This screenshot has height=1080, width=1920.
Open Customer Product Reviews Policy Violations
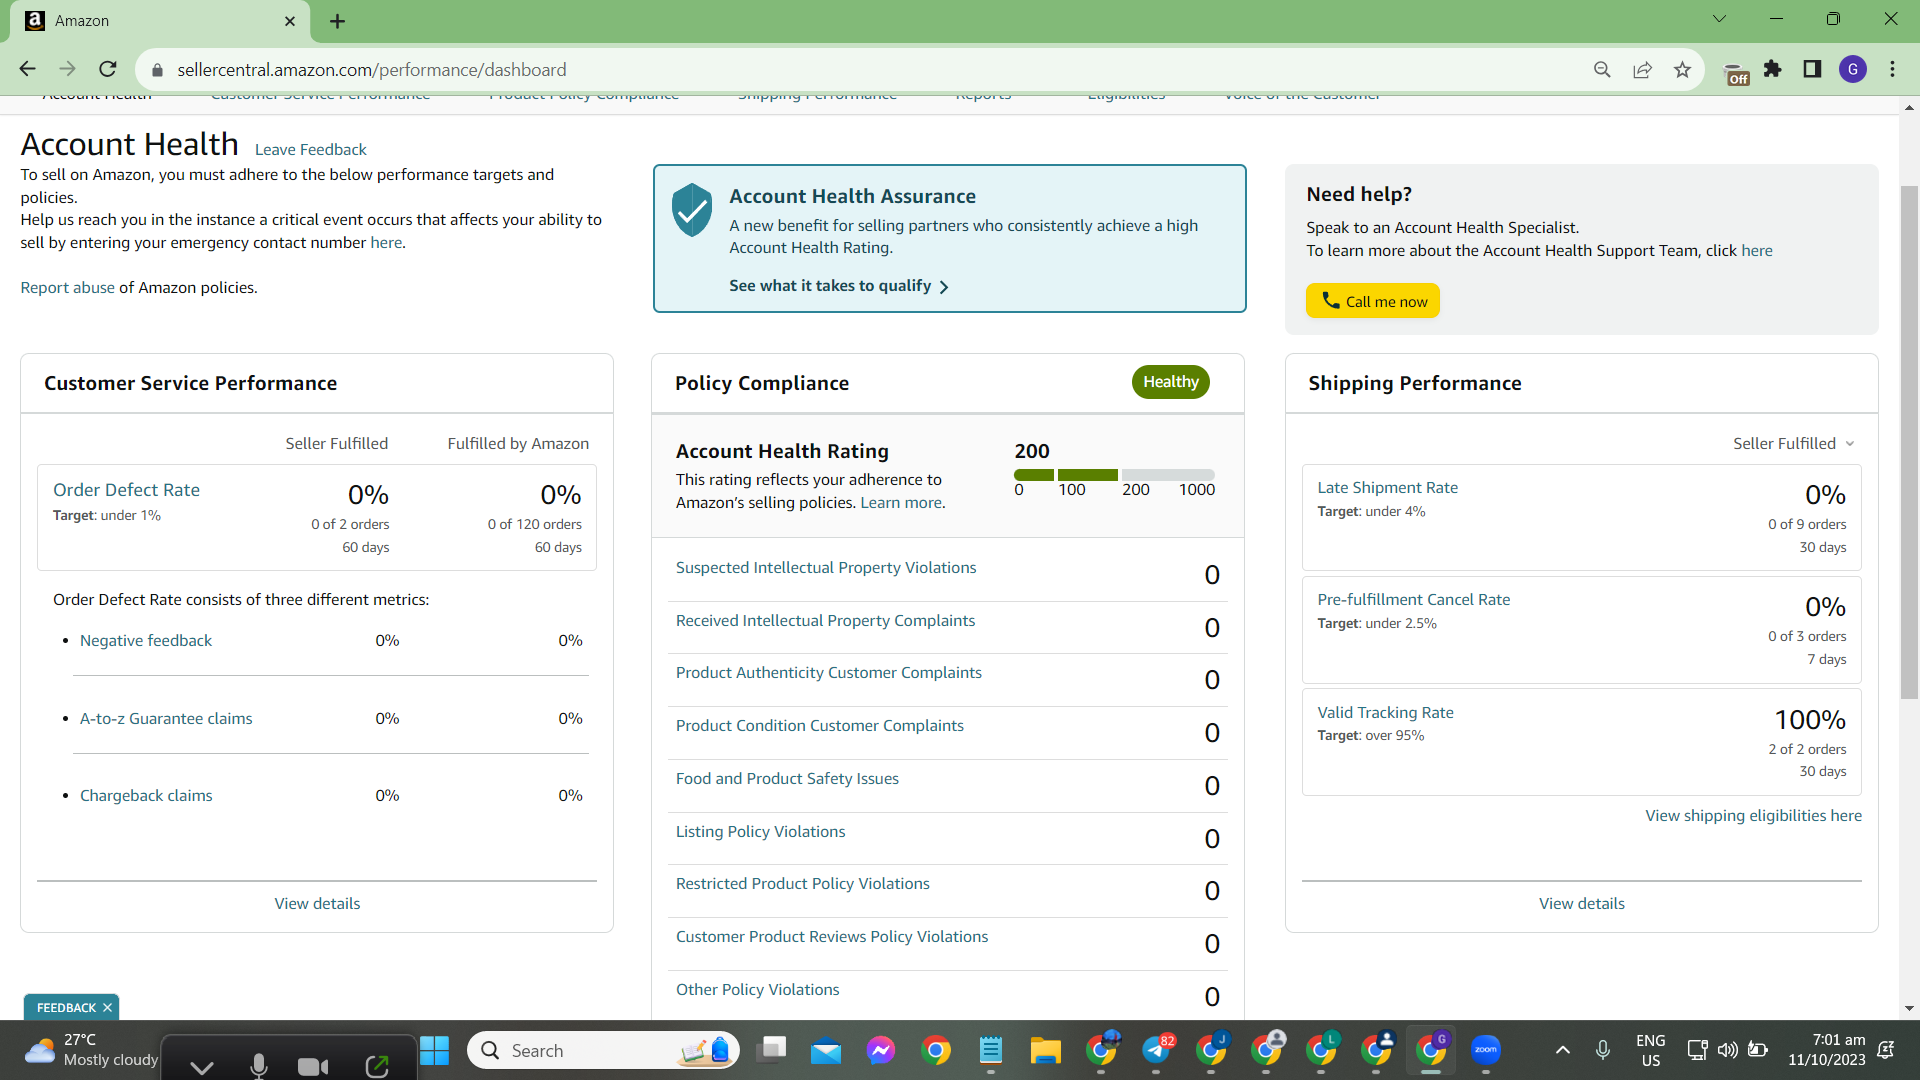coord(832,937)
